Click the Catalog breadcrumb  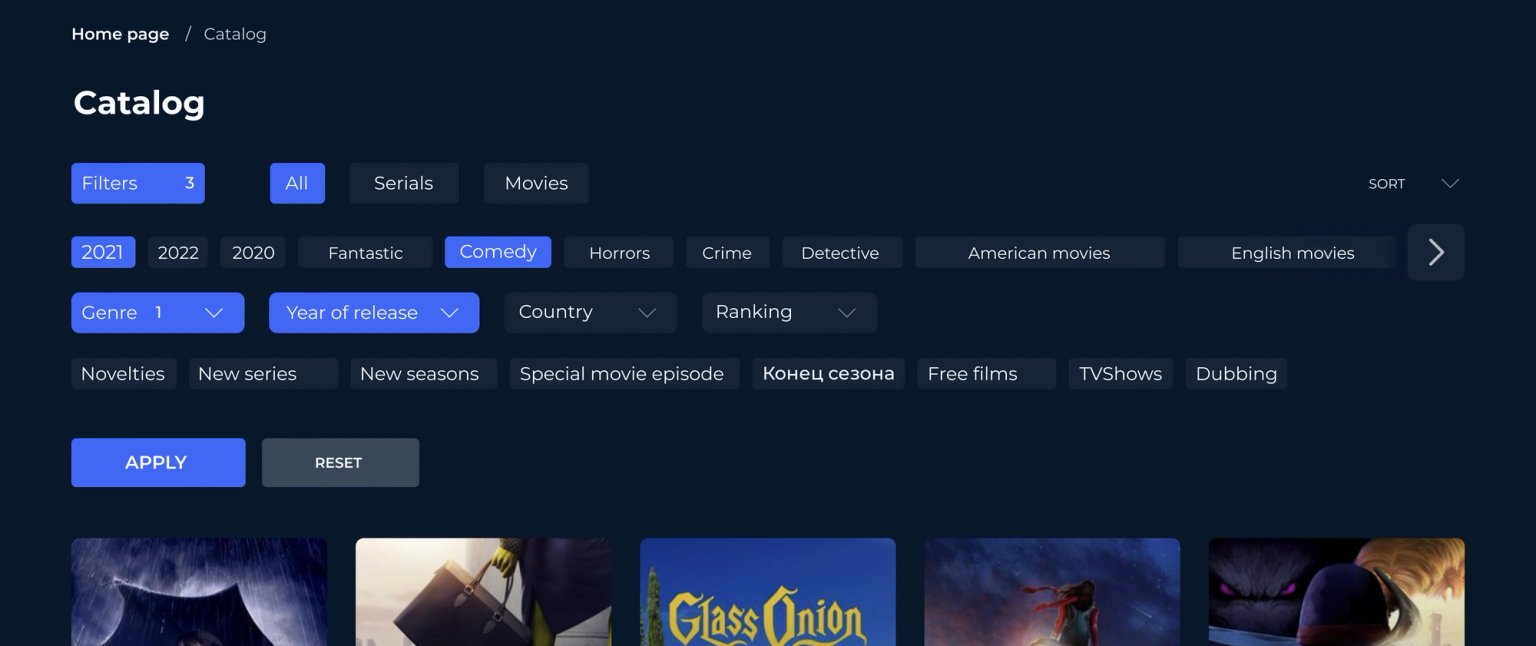(x=235, y=34)
